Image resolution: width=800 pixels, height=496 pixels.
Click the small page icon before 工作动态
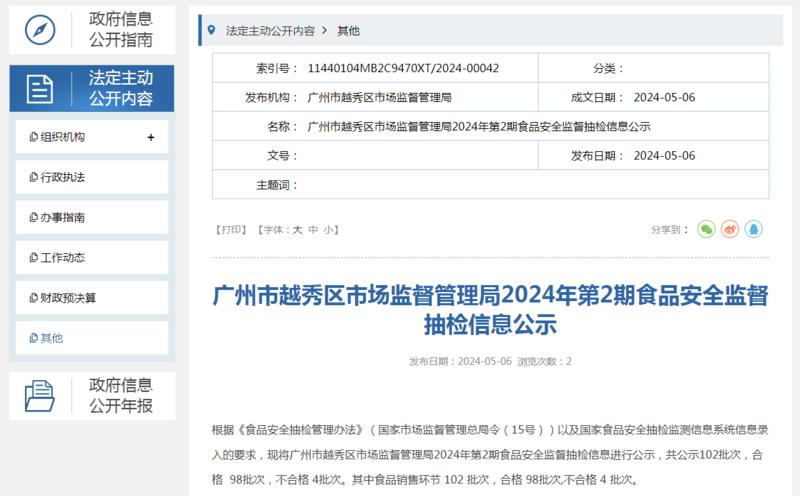click(34, 258)
